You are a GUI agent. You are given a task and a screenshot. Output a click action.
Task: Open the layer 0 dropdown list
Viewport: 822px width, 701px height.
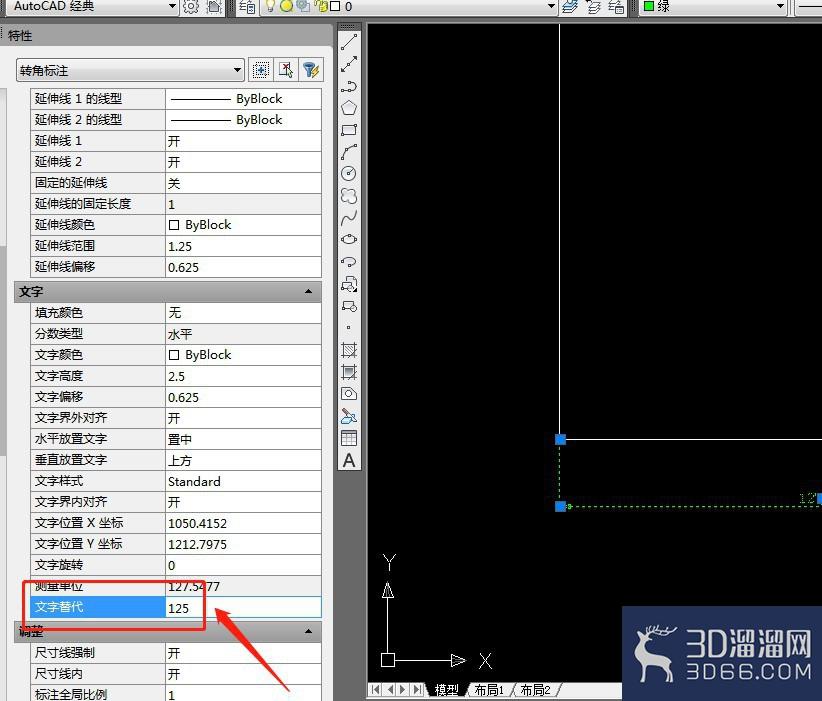click(551, 6)
